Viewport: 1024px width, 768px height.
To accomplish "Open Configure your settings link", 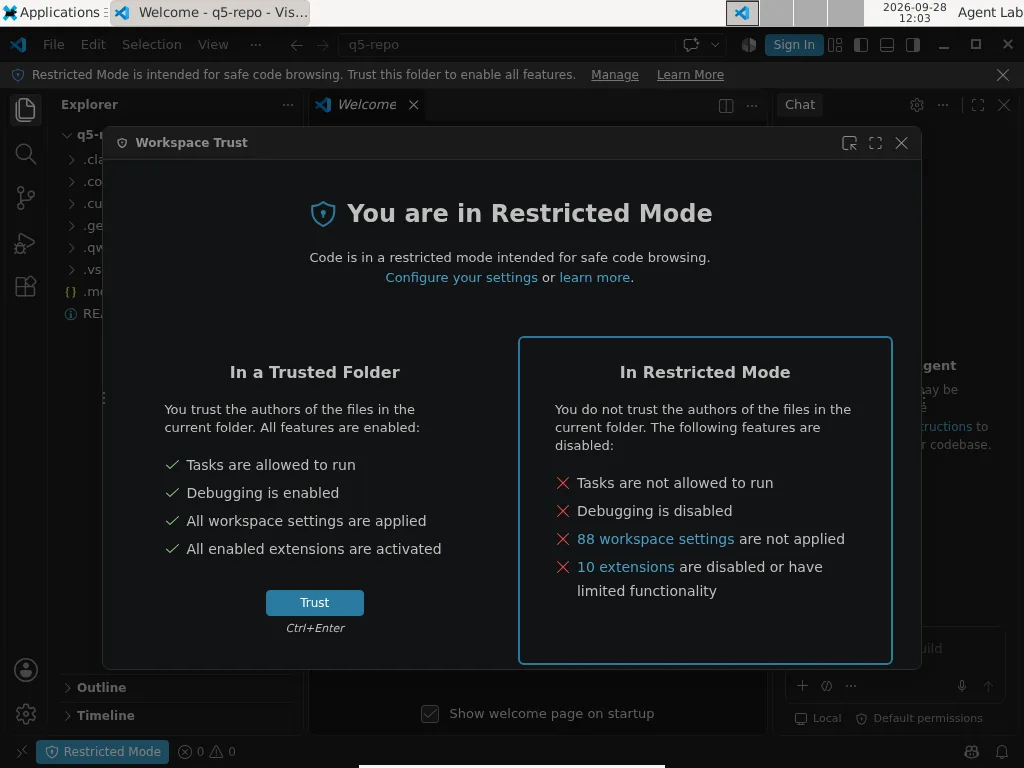I will [x=462, y=278].
